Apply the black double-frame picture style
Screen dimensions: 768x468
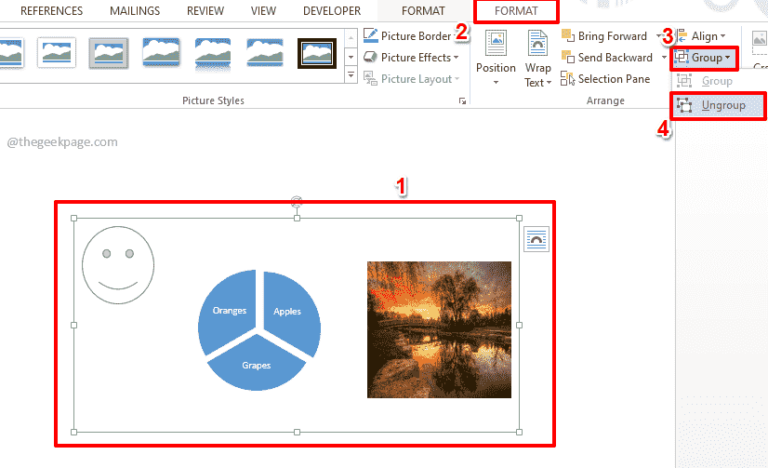[x=317, y=53]
